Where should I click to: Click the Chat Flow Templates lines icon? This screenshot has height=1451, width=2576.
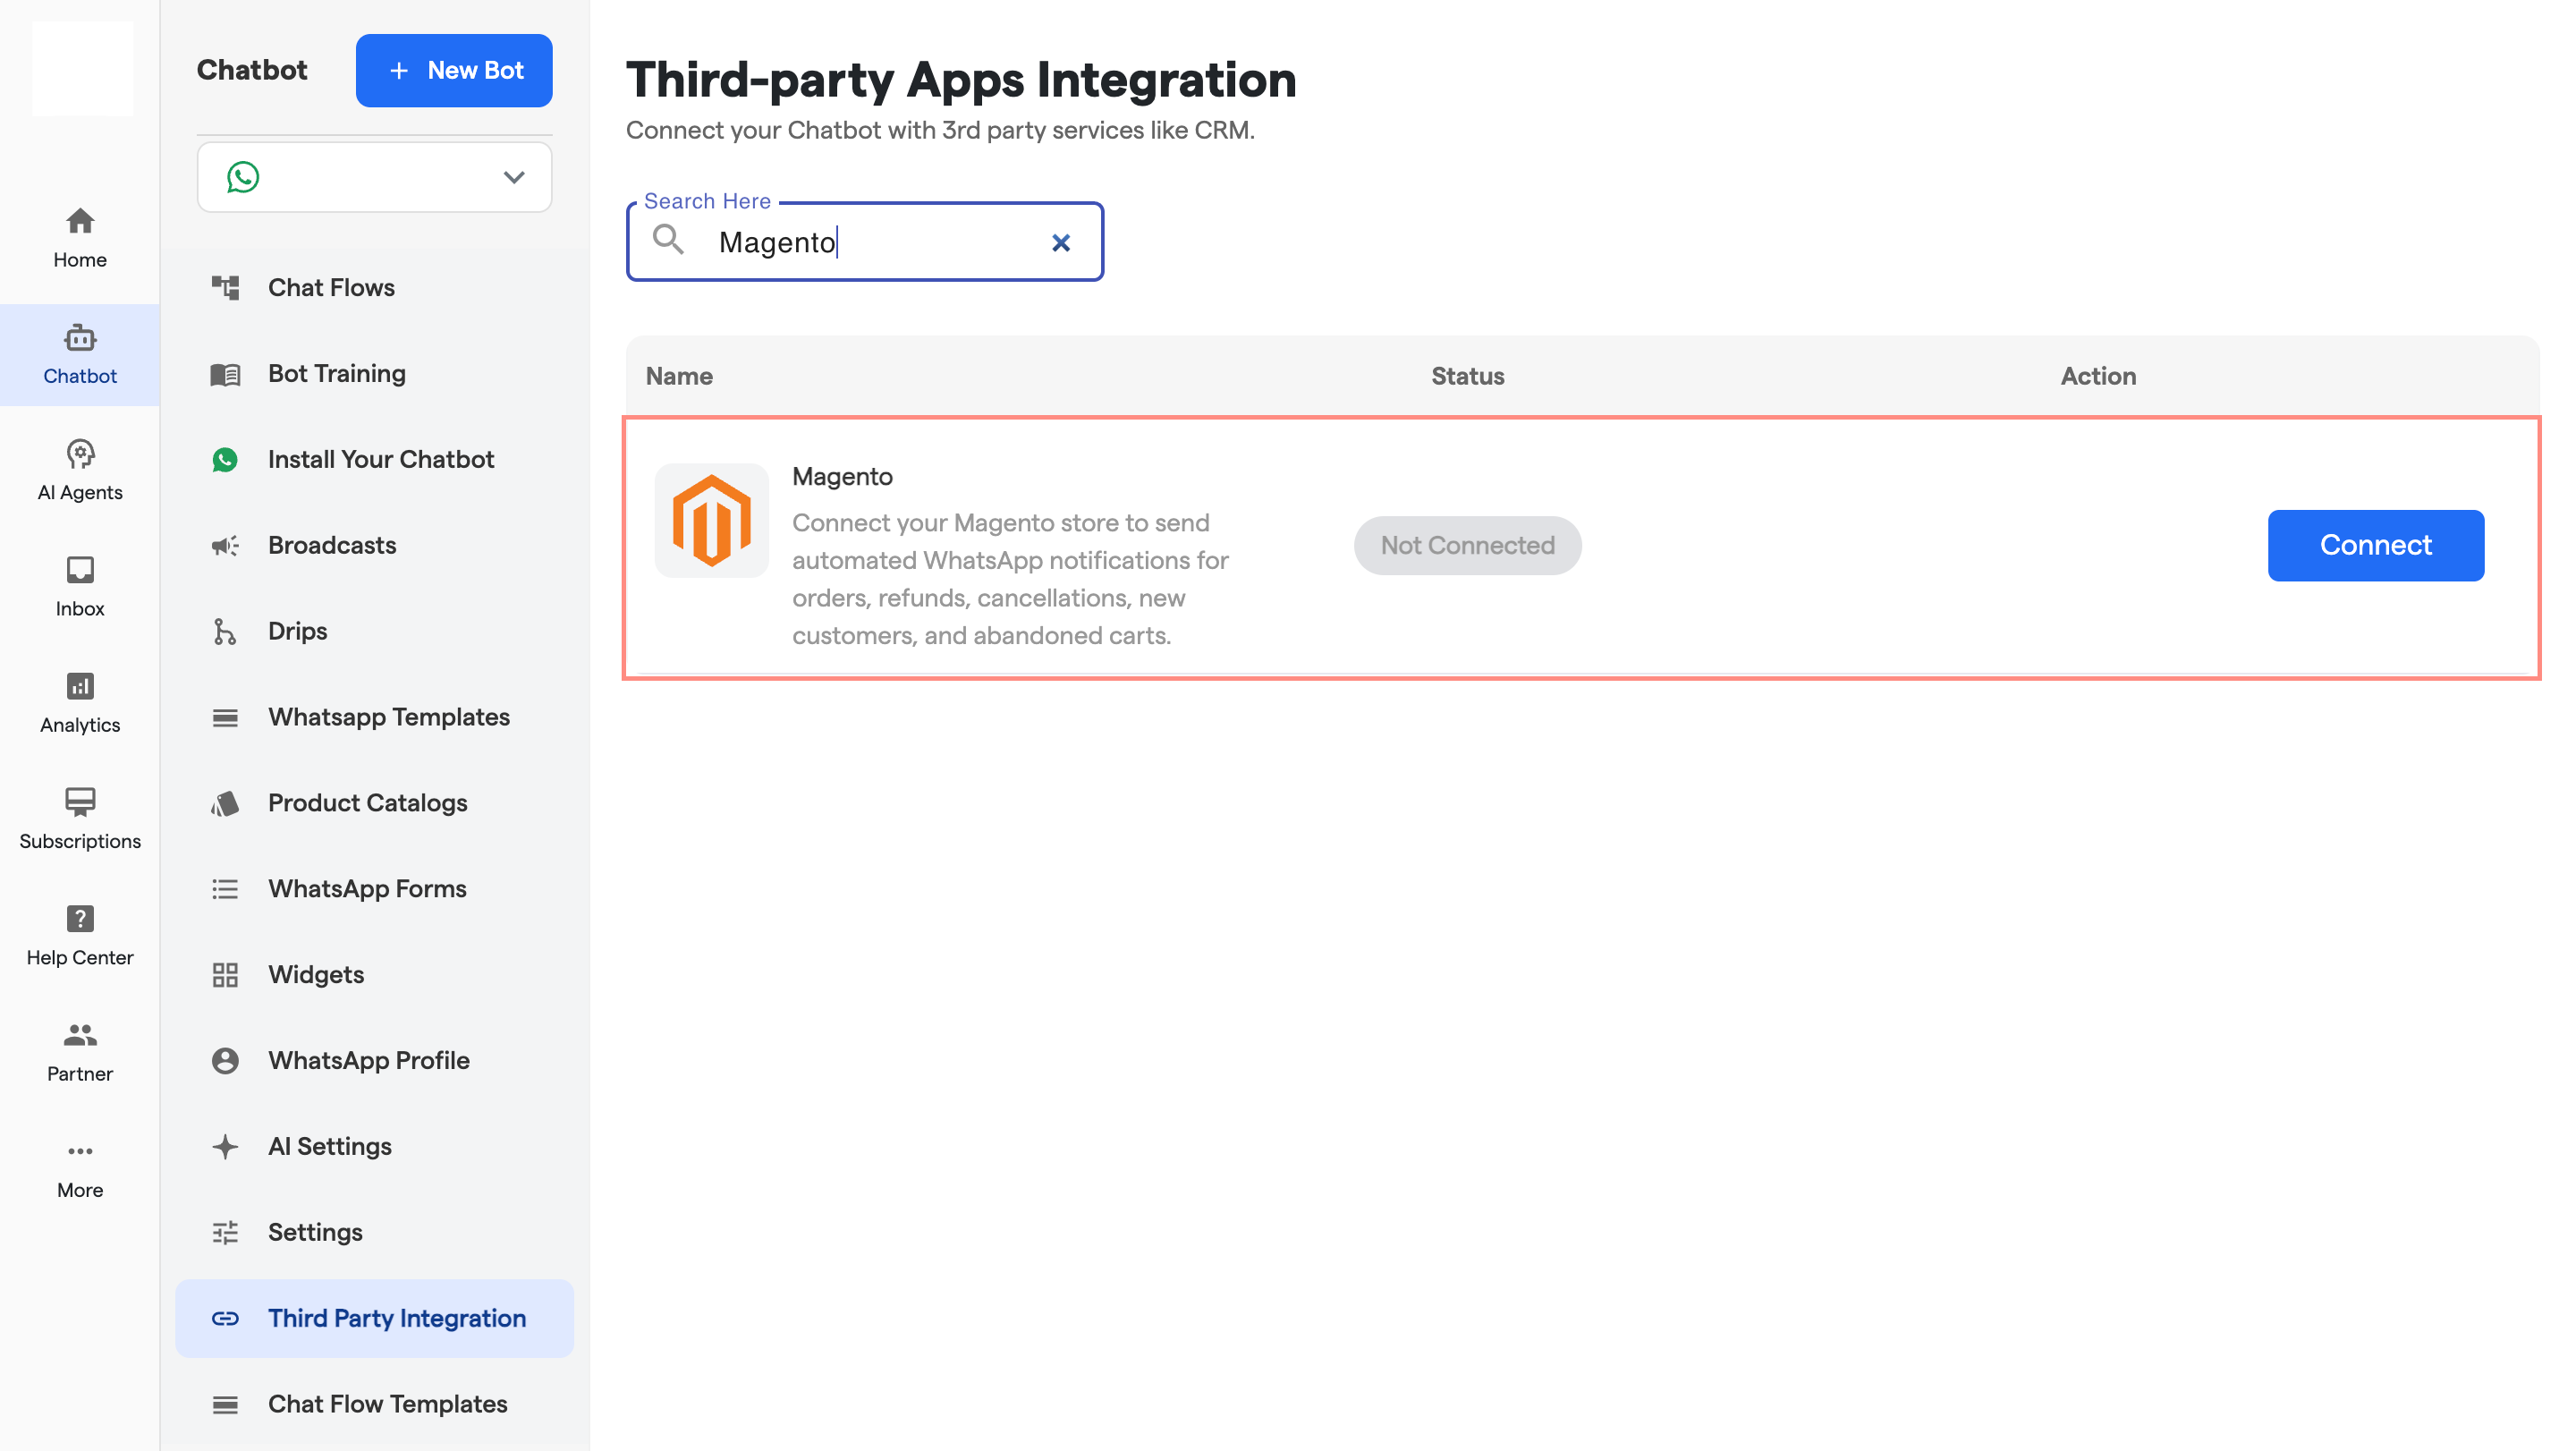click(225, 1405)
